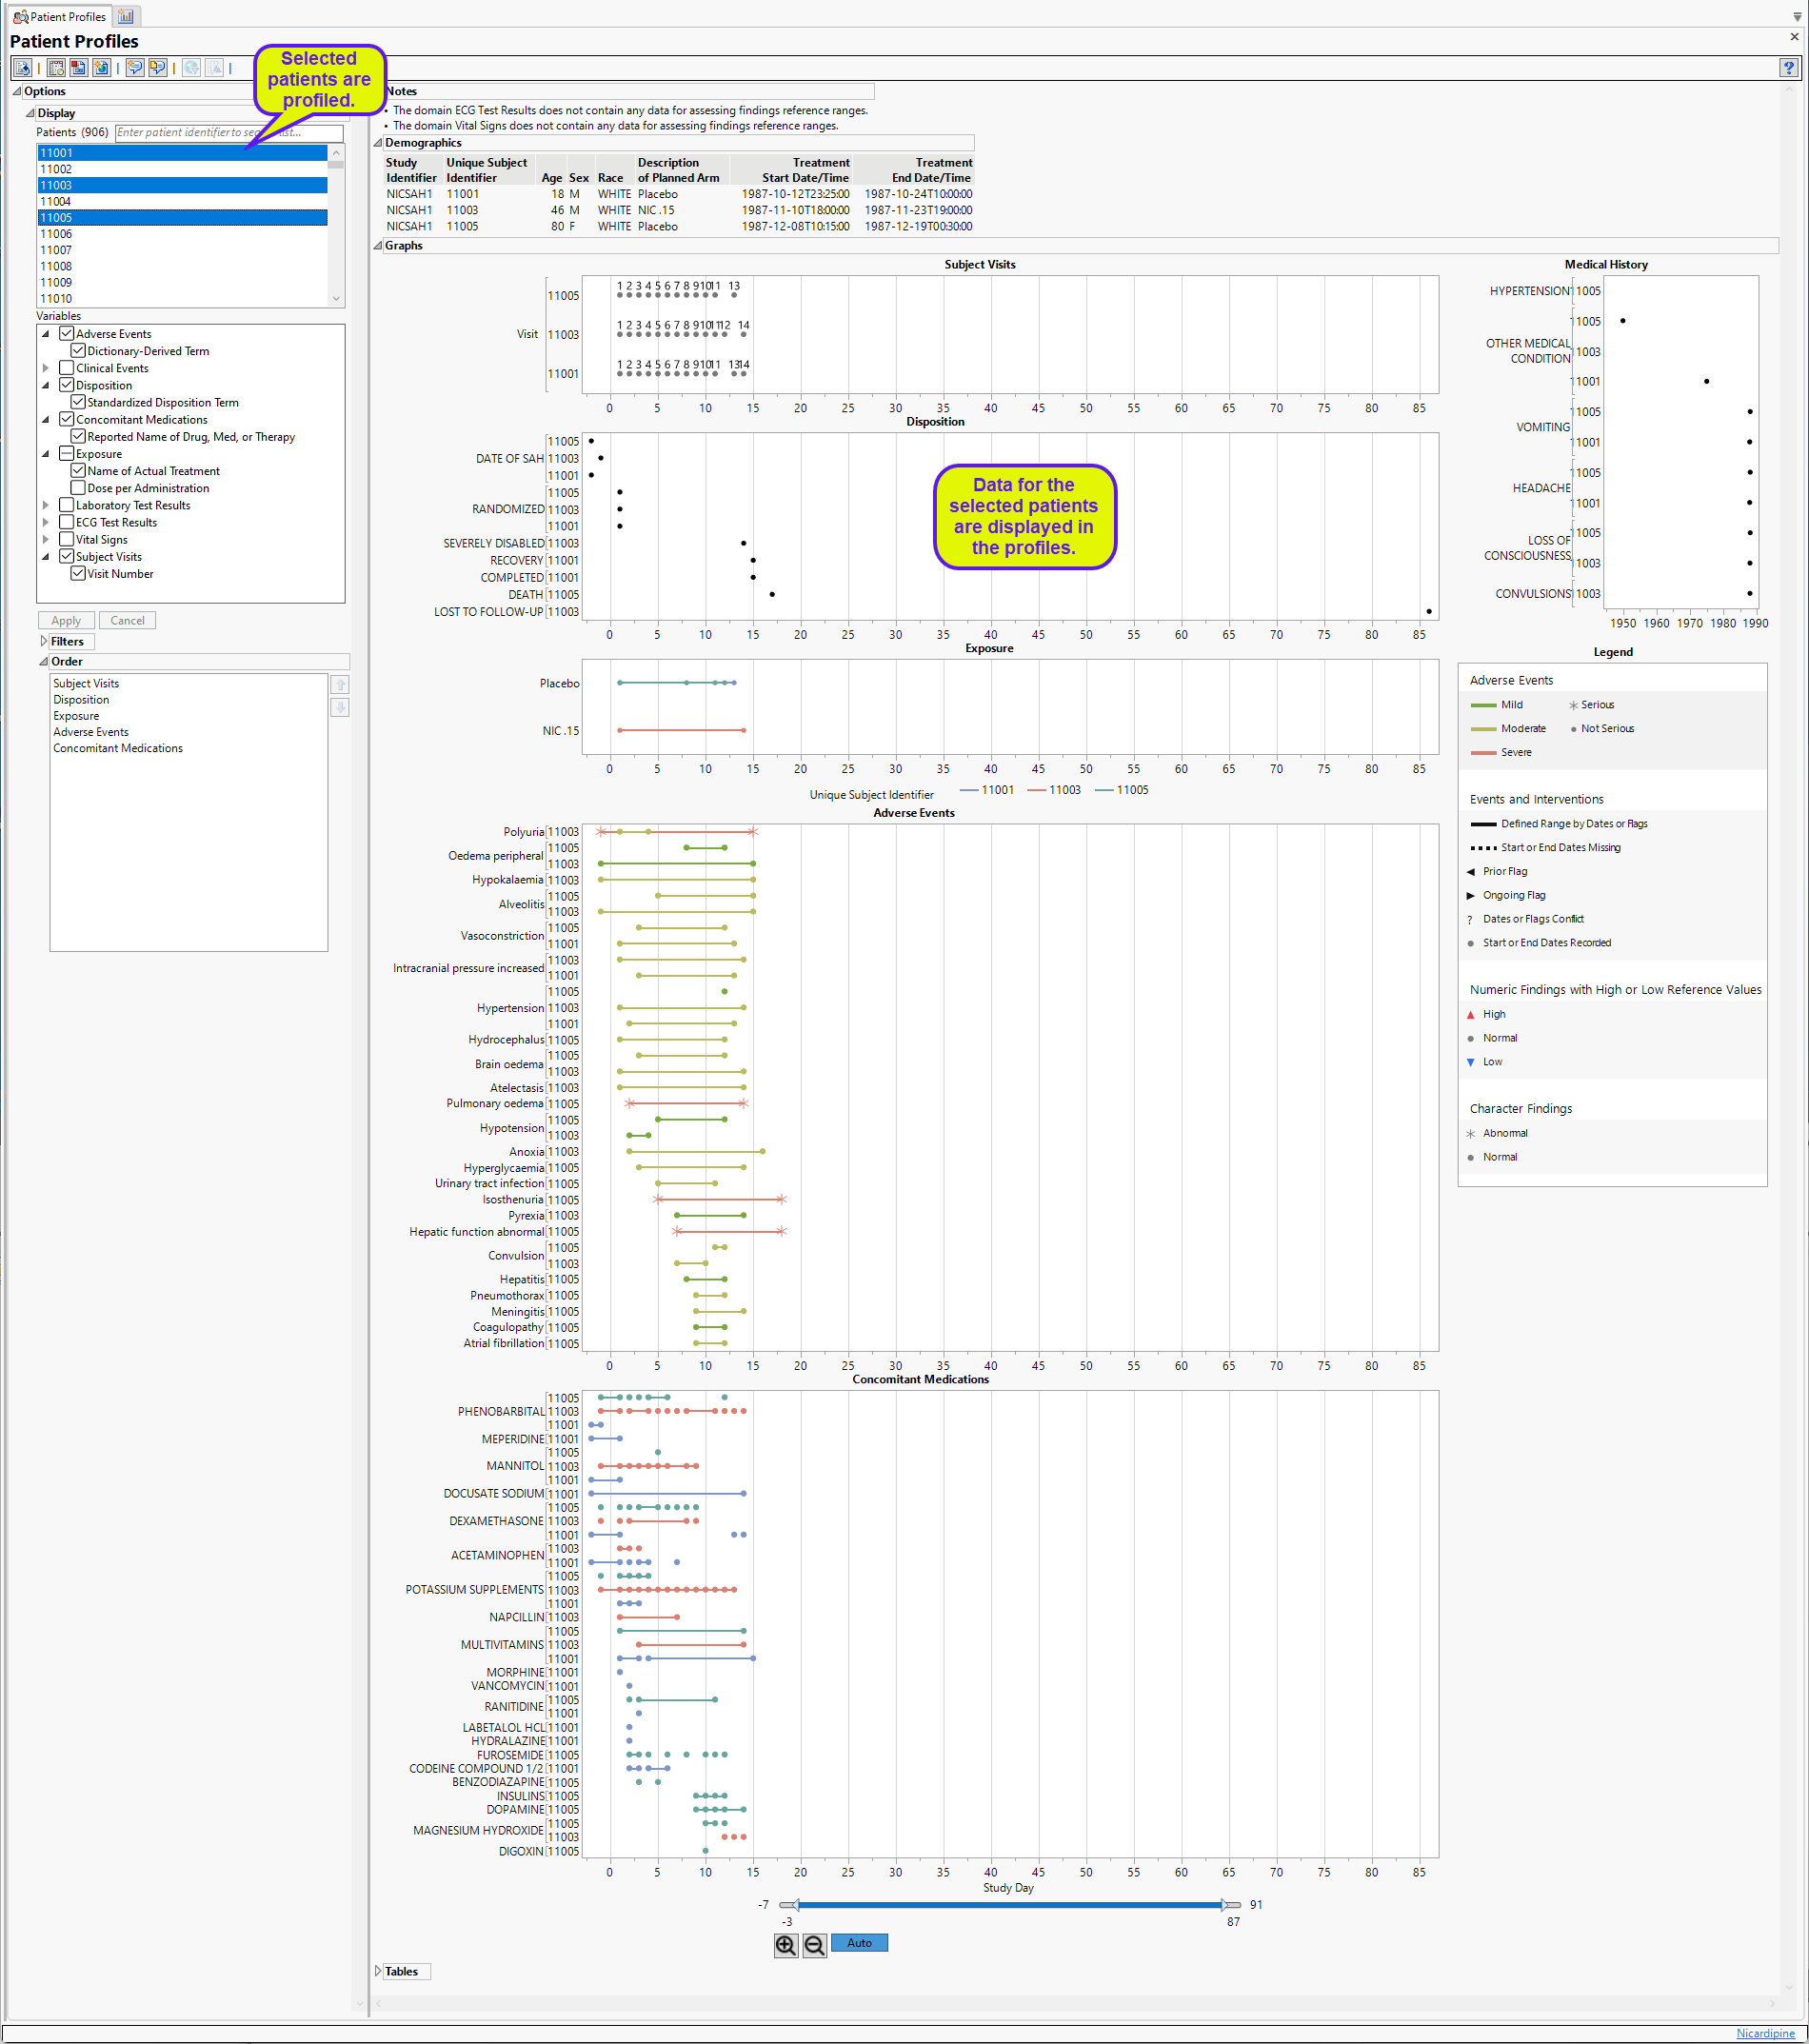Click the help question mark icon
The height and width of the screenshot is (2044, 1809).
pos(1788,67)
